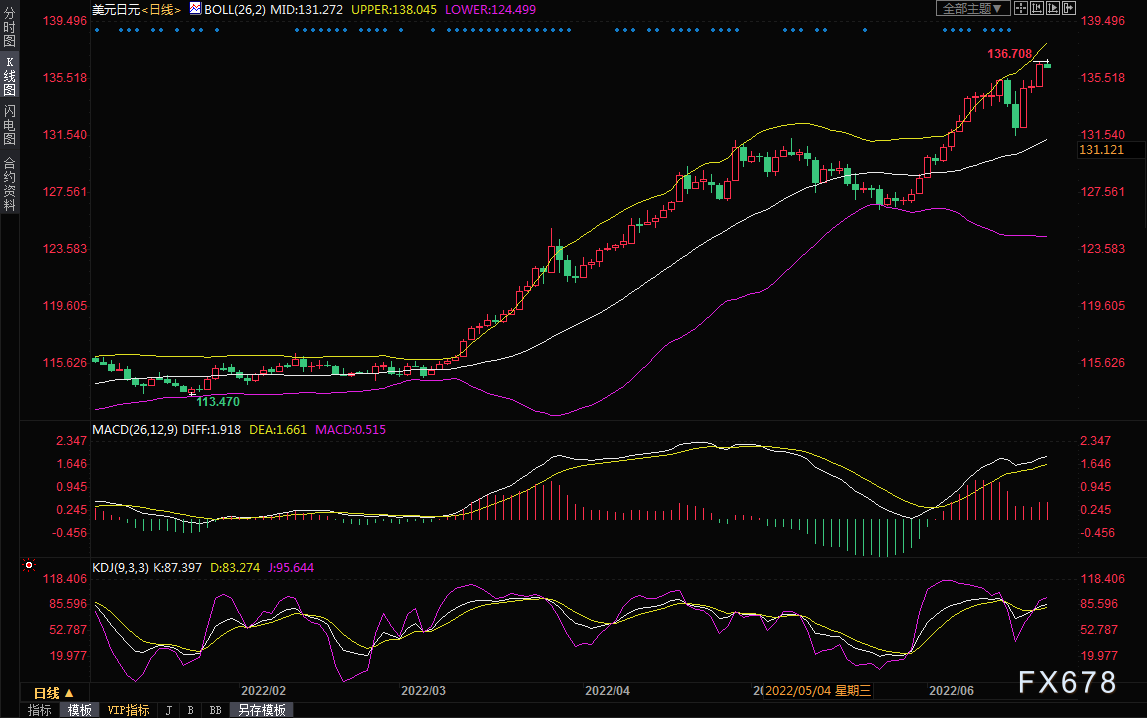Expand the 日线 period selector
Image resolution: width=1147 pixels, height=718 pixels.
pyautogui.click(x=54, y=692)
